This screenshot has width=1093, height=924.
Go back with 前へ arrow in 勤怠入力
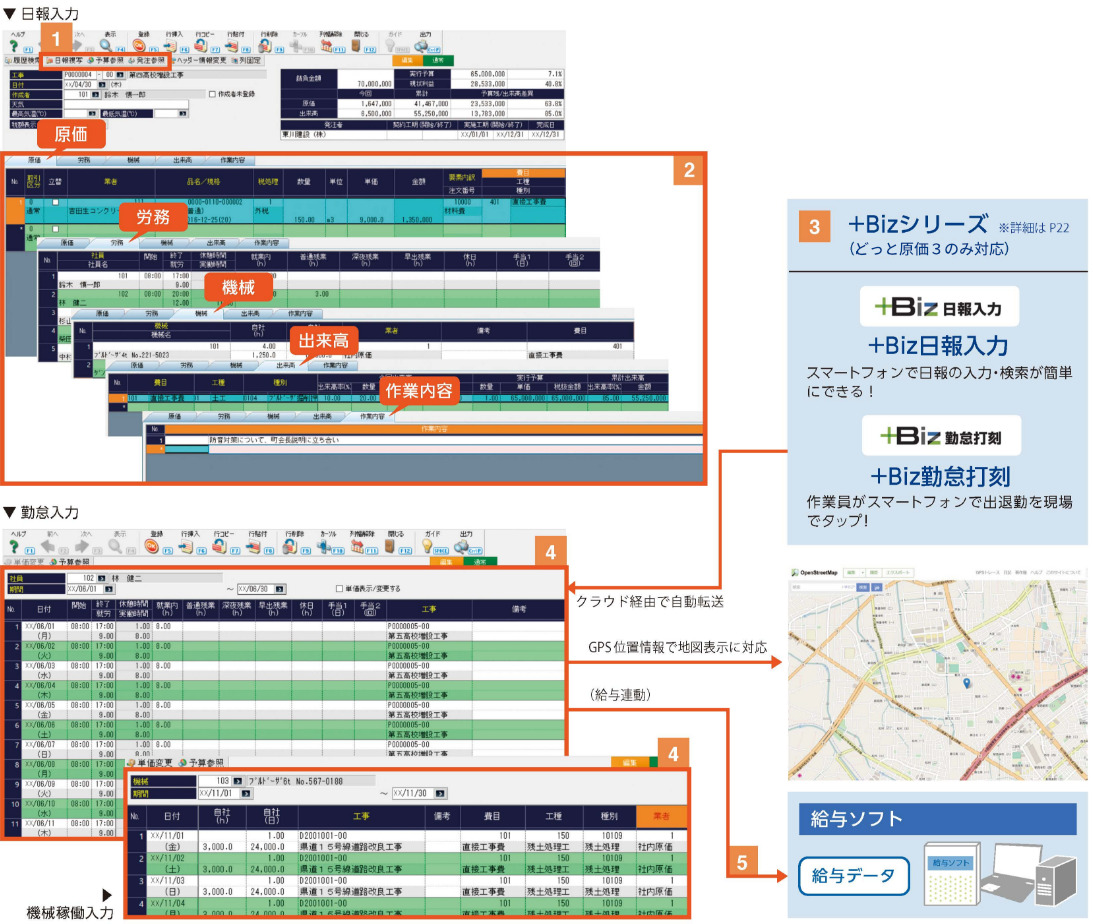click(x=48, y=547)
